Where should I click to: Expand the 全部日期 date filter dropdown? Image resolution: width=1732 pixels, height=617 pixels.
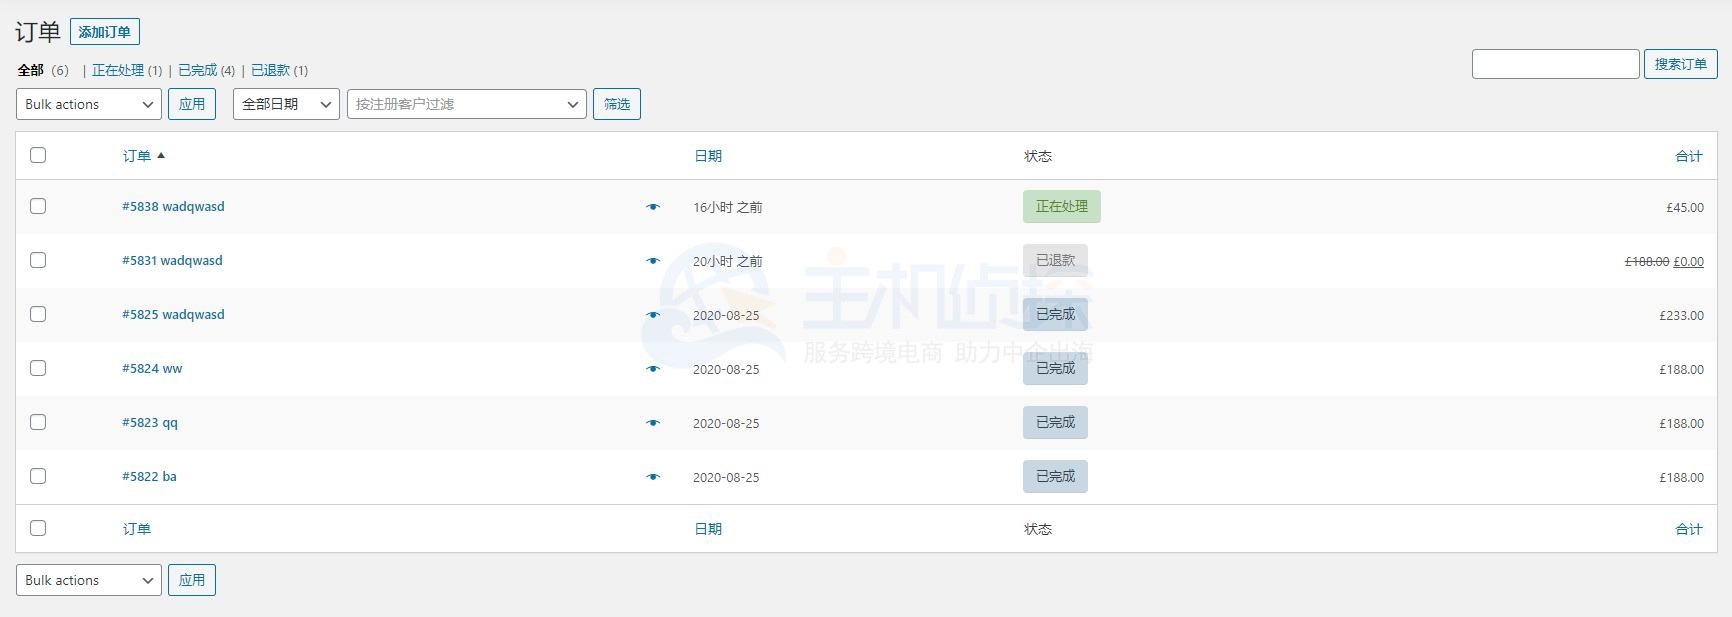point(286,104)
